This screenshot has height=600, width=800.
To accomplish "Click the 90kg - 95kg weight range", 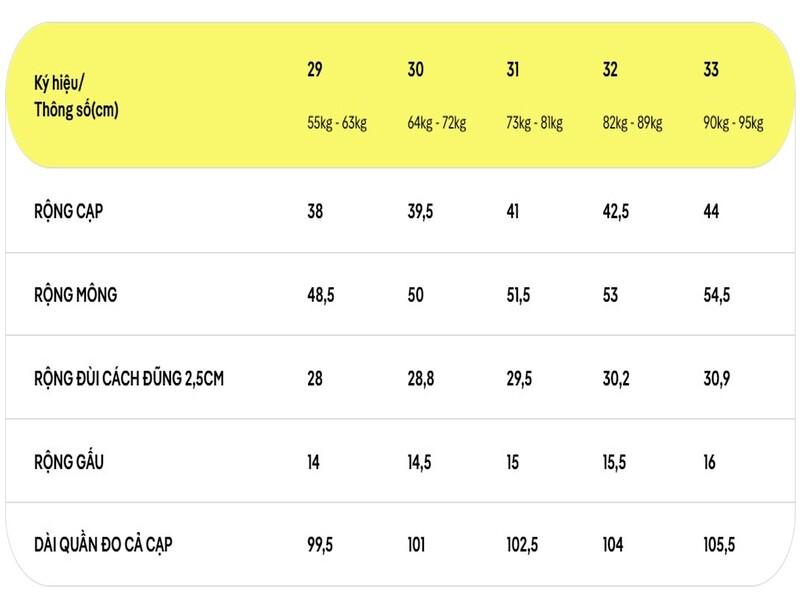I will [733, 124].
